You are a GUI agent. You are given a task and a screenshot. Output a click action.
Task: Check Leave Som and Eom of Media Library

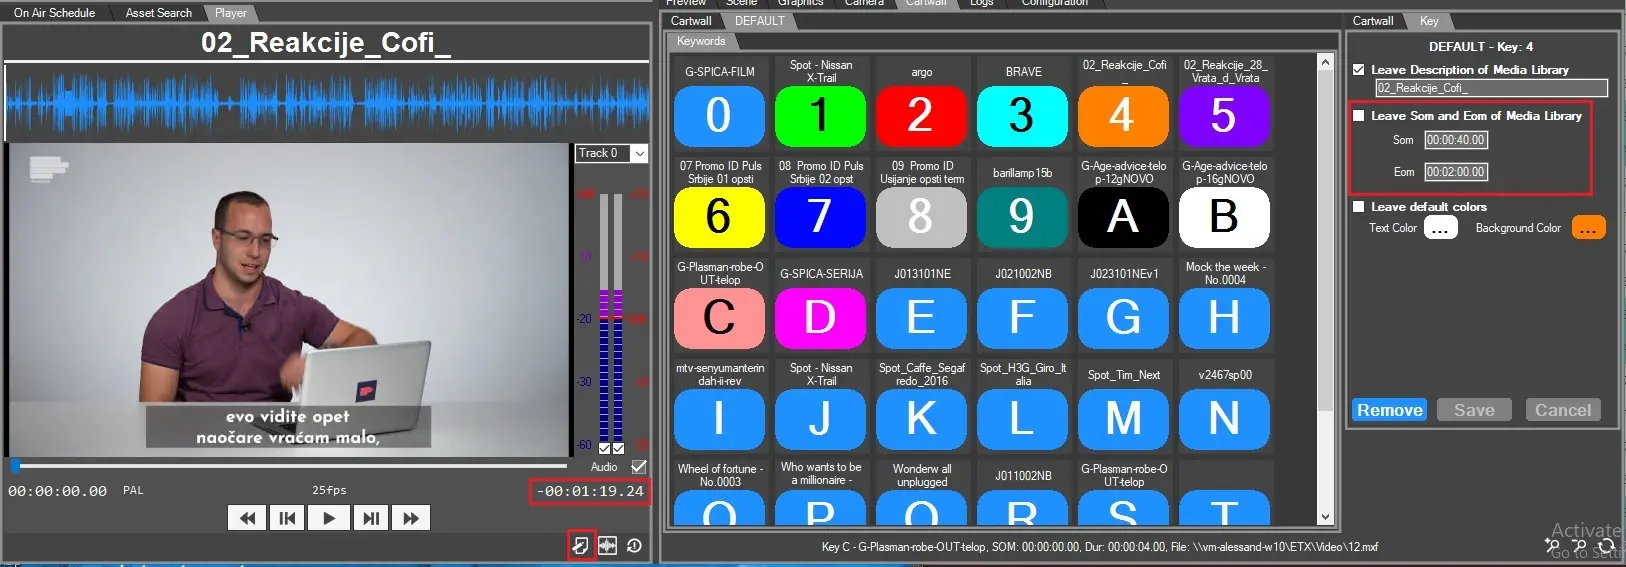1358,116
